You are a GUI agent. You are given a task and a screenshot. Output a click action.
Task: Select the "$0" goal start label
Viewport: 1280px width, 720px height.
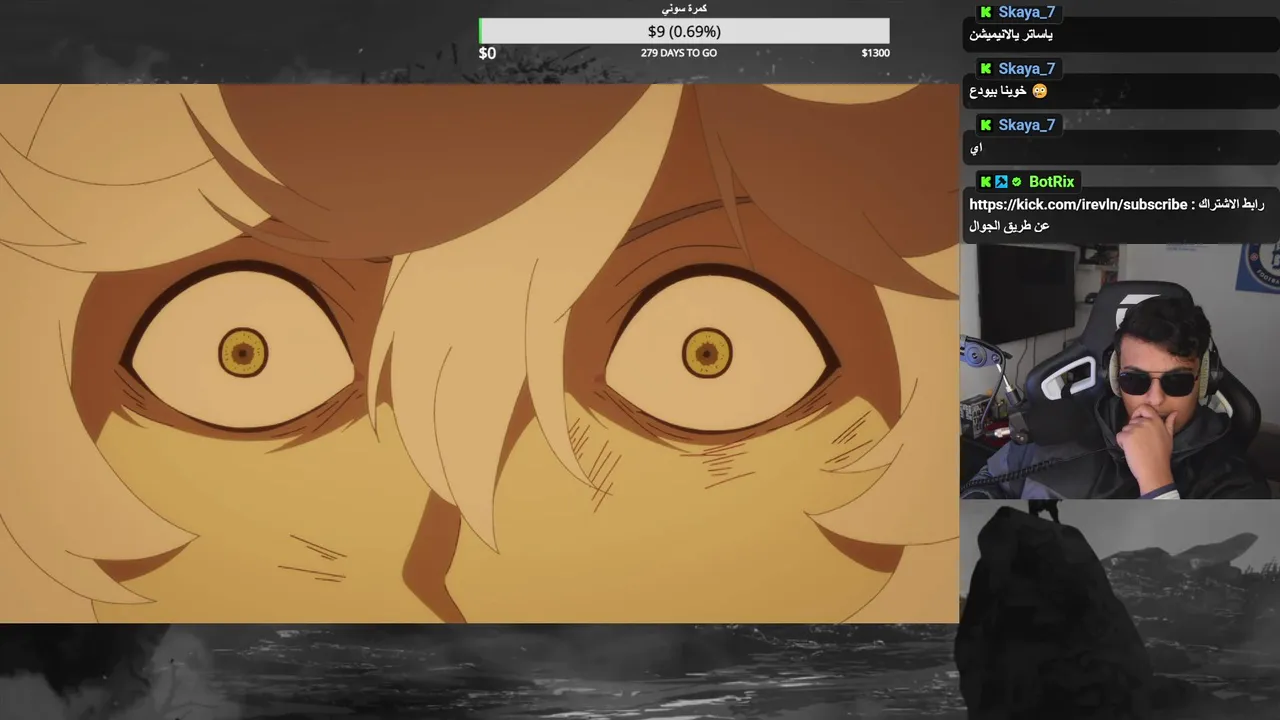[487, 53]
